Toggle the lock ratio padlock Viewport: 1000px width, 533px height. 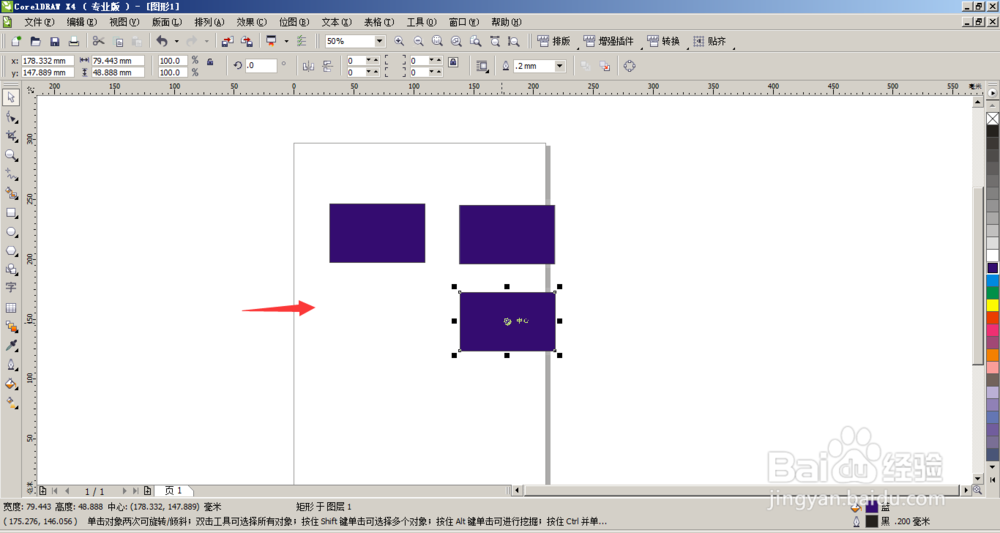coord(210,62)
